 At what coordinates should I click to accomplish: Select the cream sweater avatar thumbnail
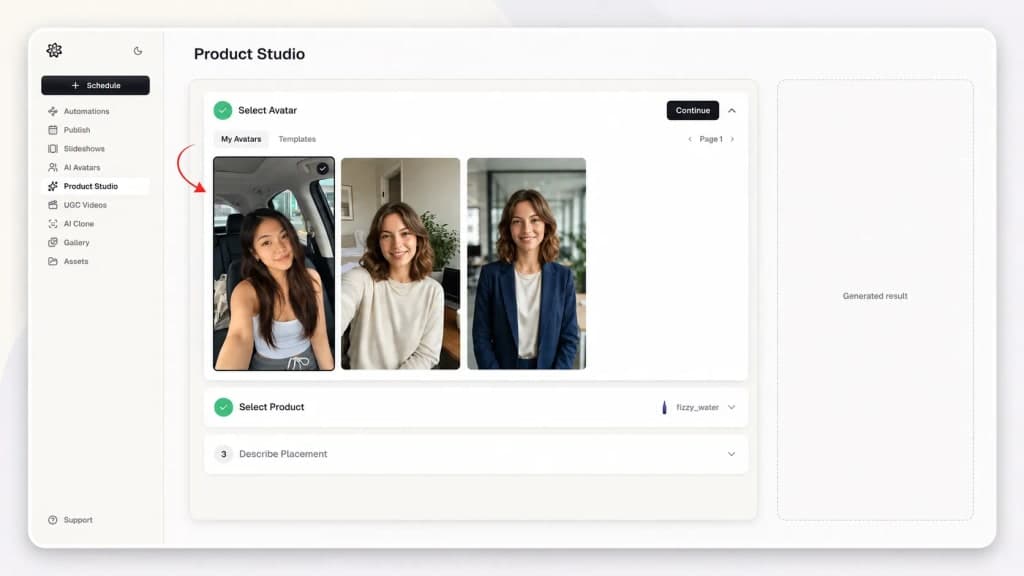[x=400, y=264]
